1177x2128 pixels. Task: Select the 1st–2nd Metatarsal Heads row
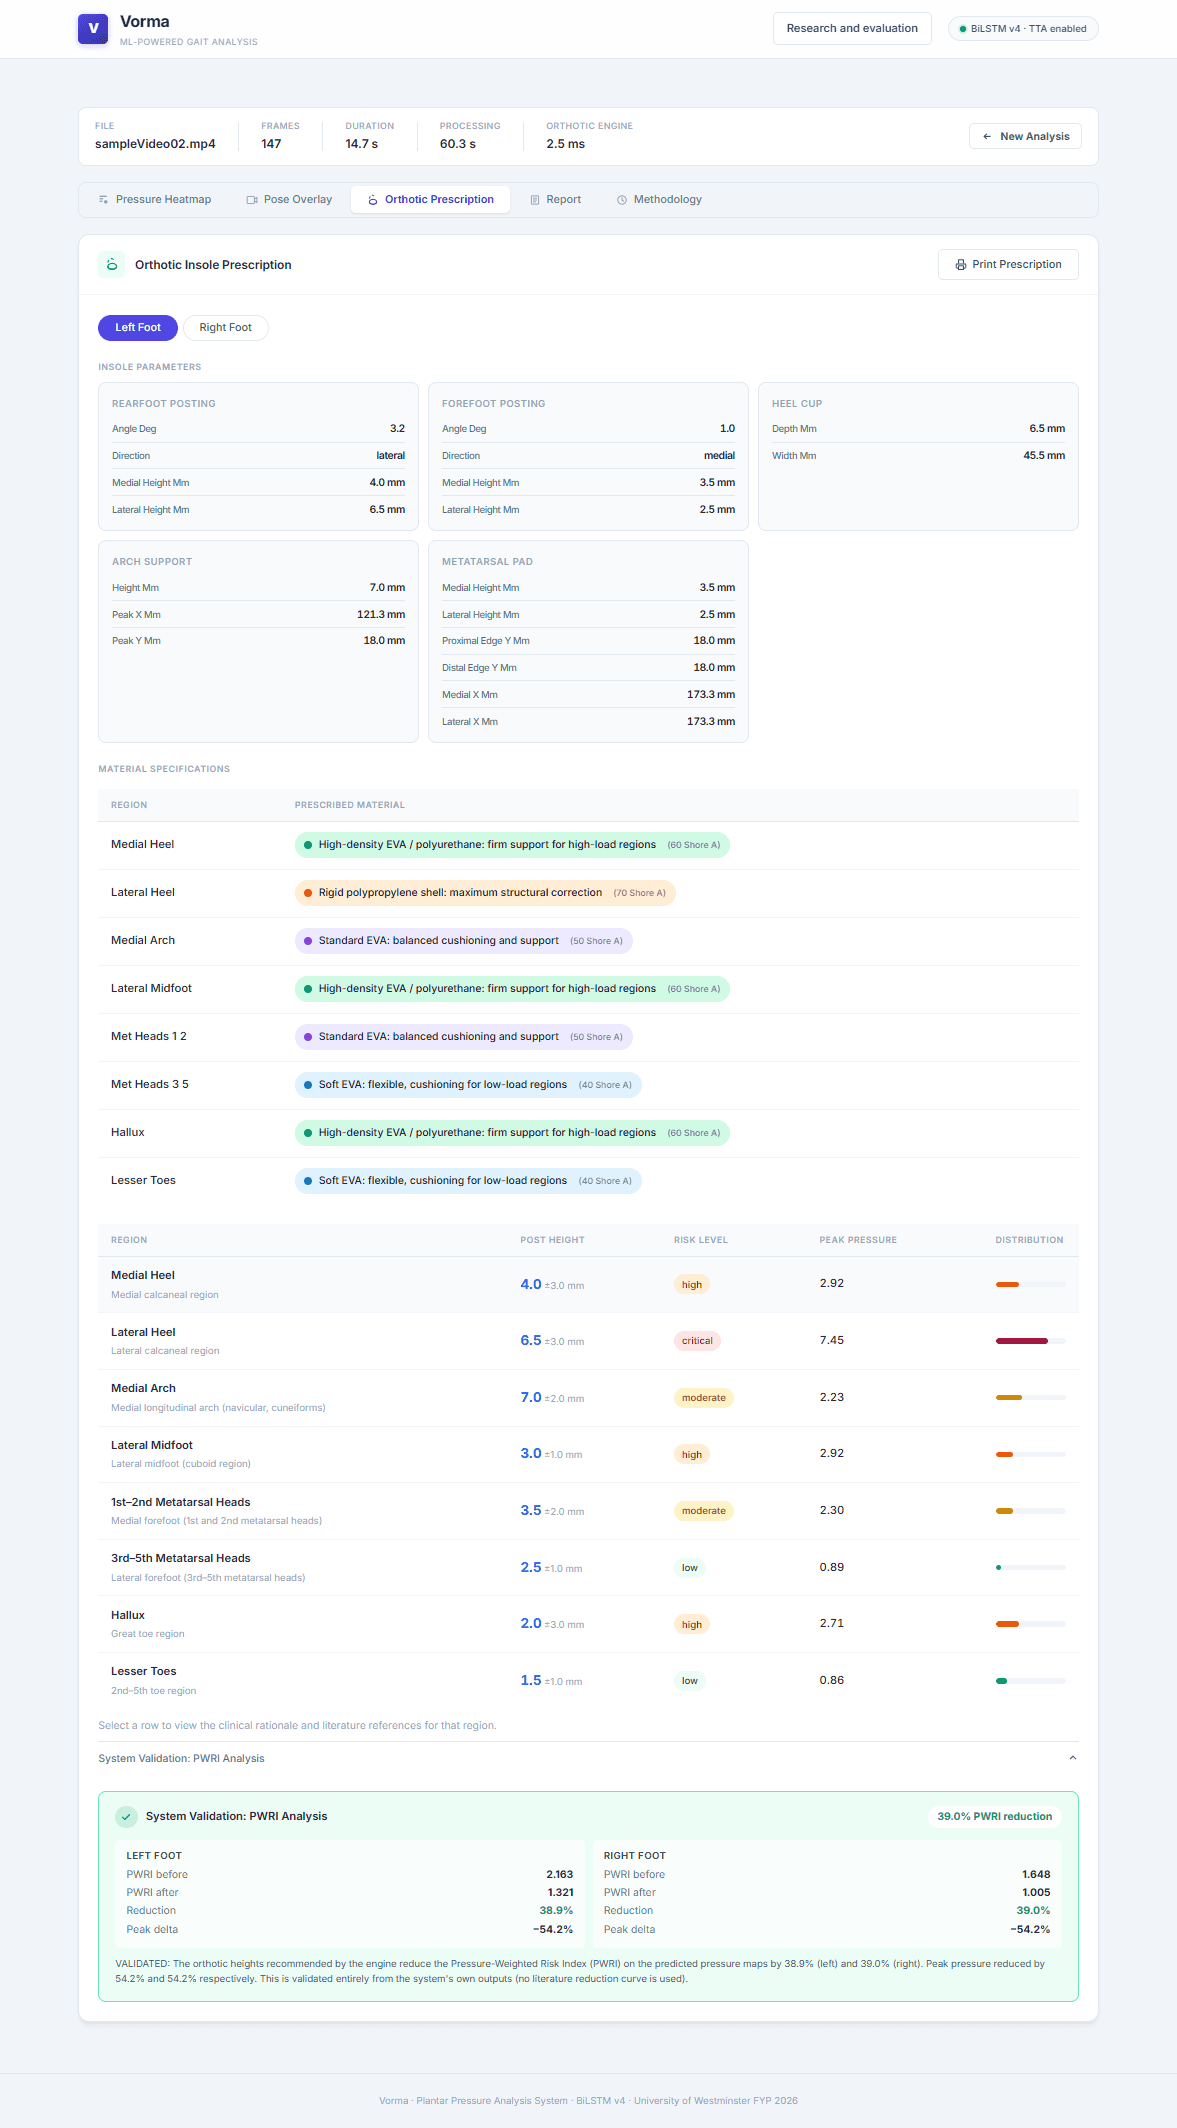(588, 1511)
